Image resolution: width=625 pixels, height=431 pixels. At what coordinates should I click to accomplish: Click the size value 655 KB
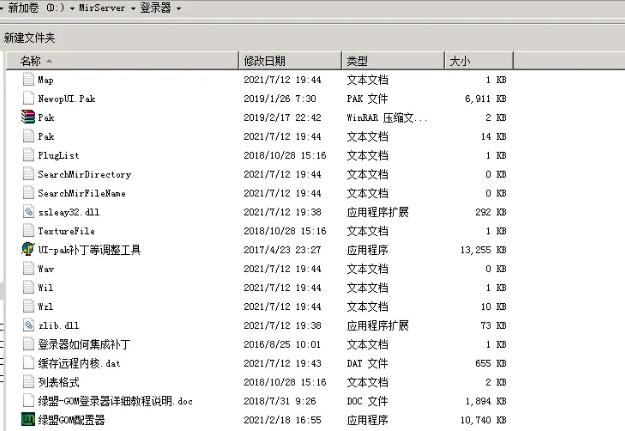[491, 363]
